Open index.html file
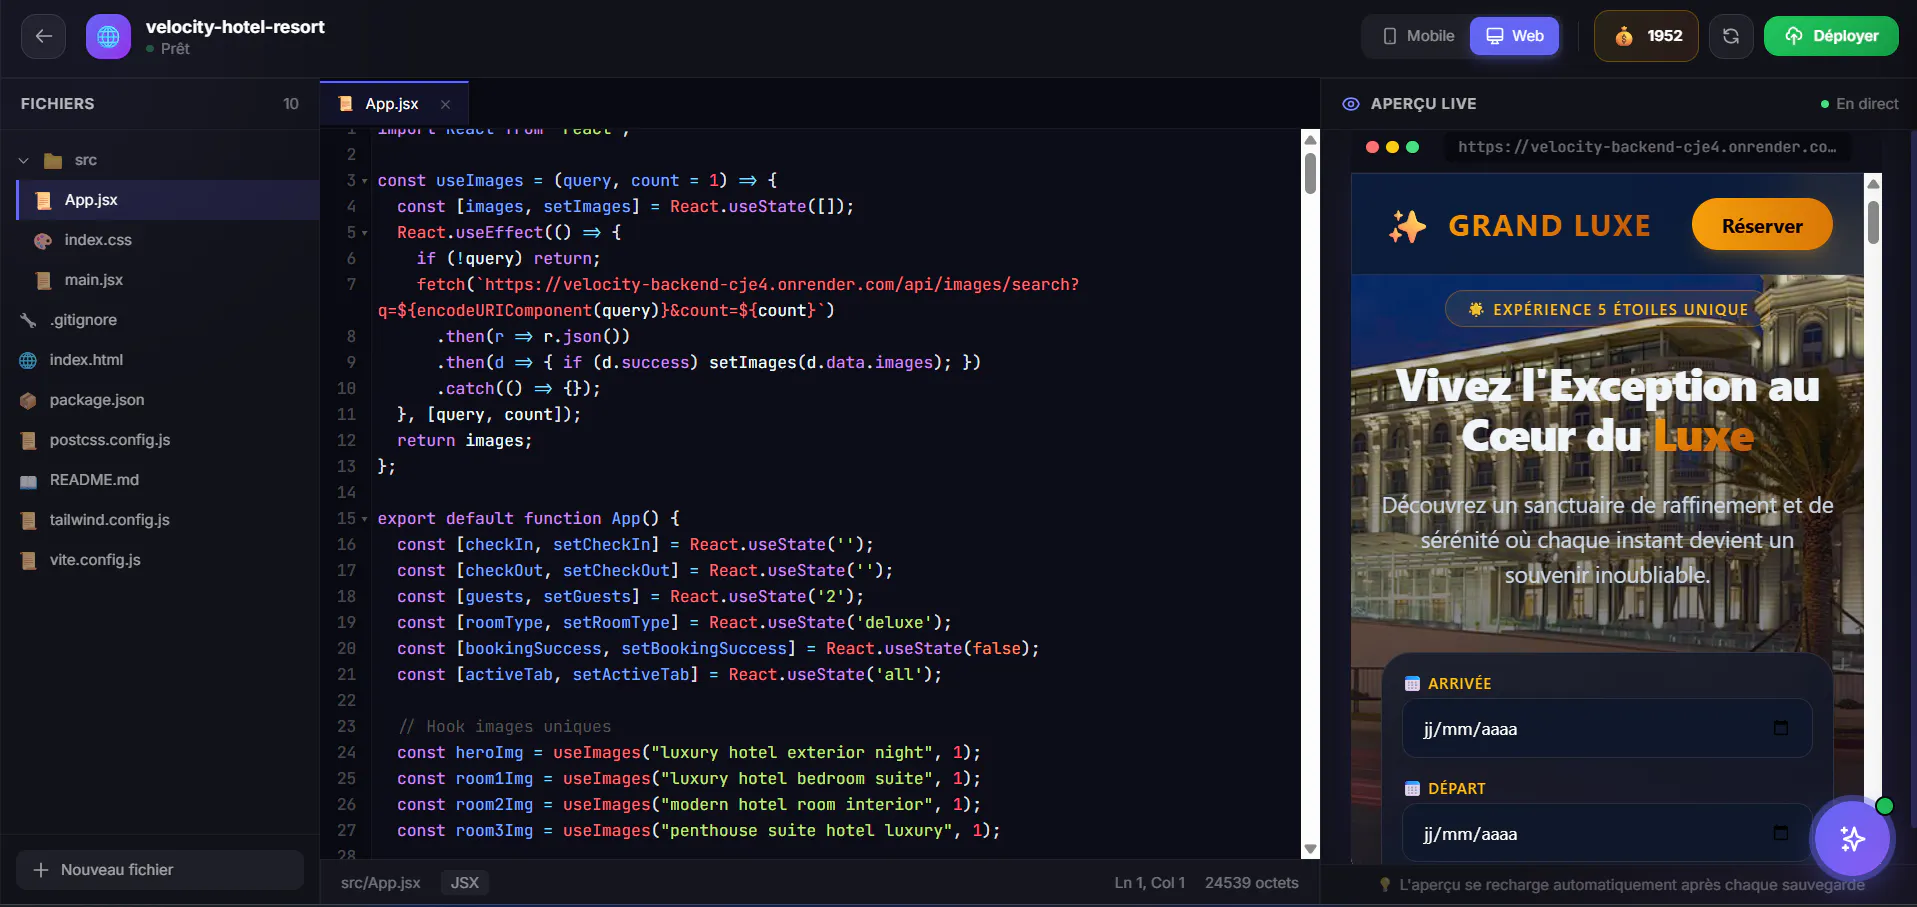 (160, 360)
